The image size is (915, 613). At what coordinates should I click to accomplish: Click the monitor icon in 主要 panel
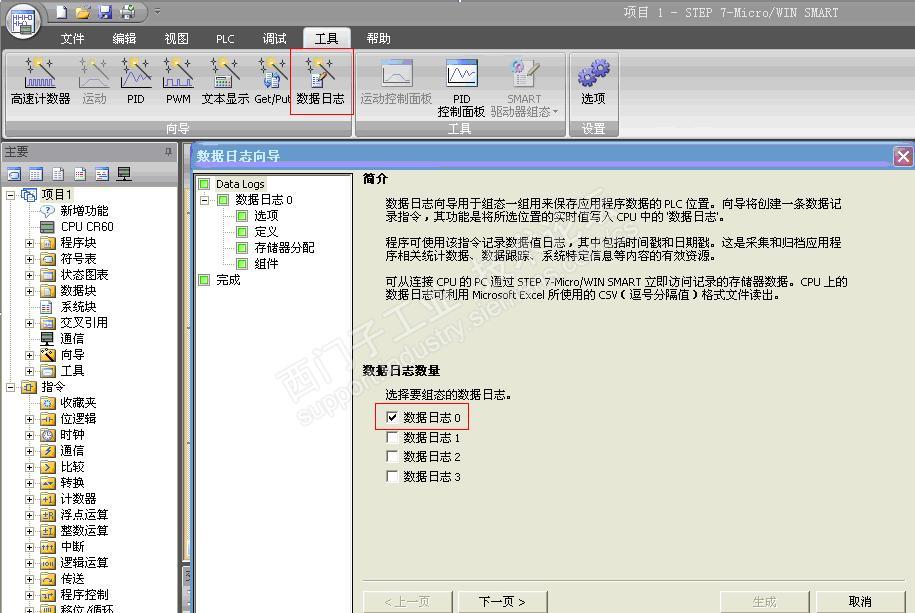click(x=124, y=173)
